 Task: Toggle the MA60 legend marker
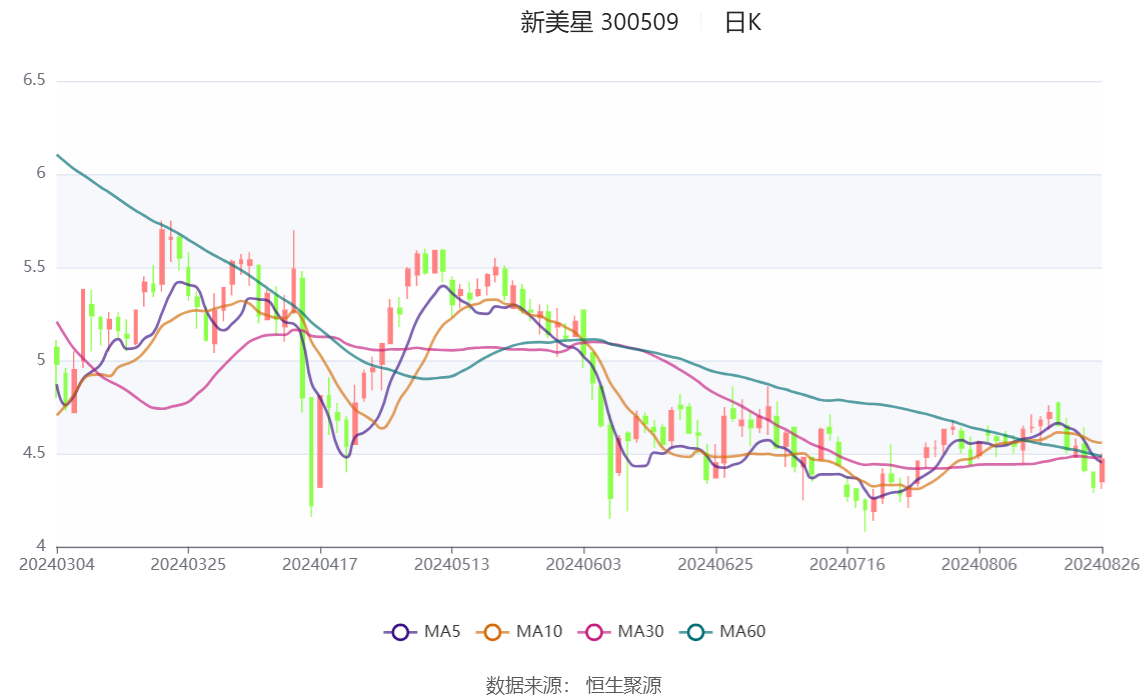tap(696, 632)
